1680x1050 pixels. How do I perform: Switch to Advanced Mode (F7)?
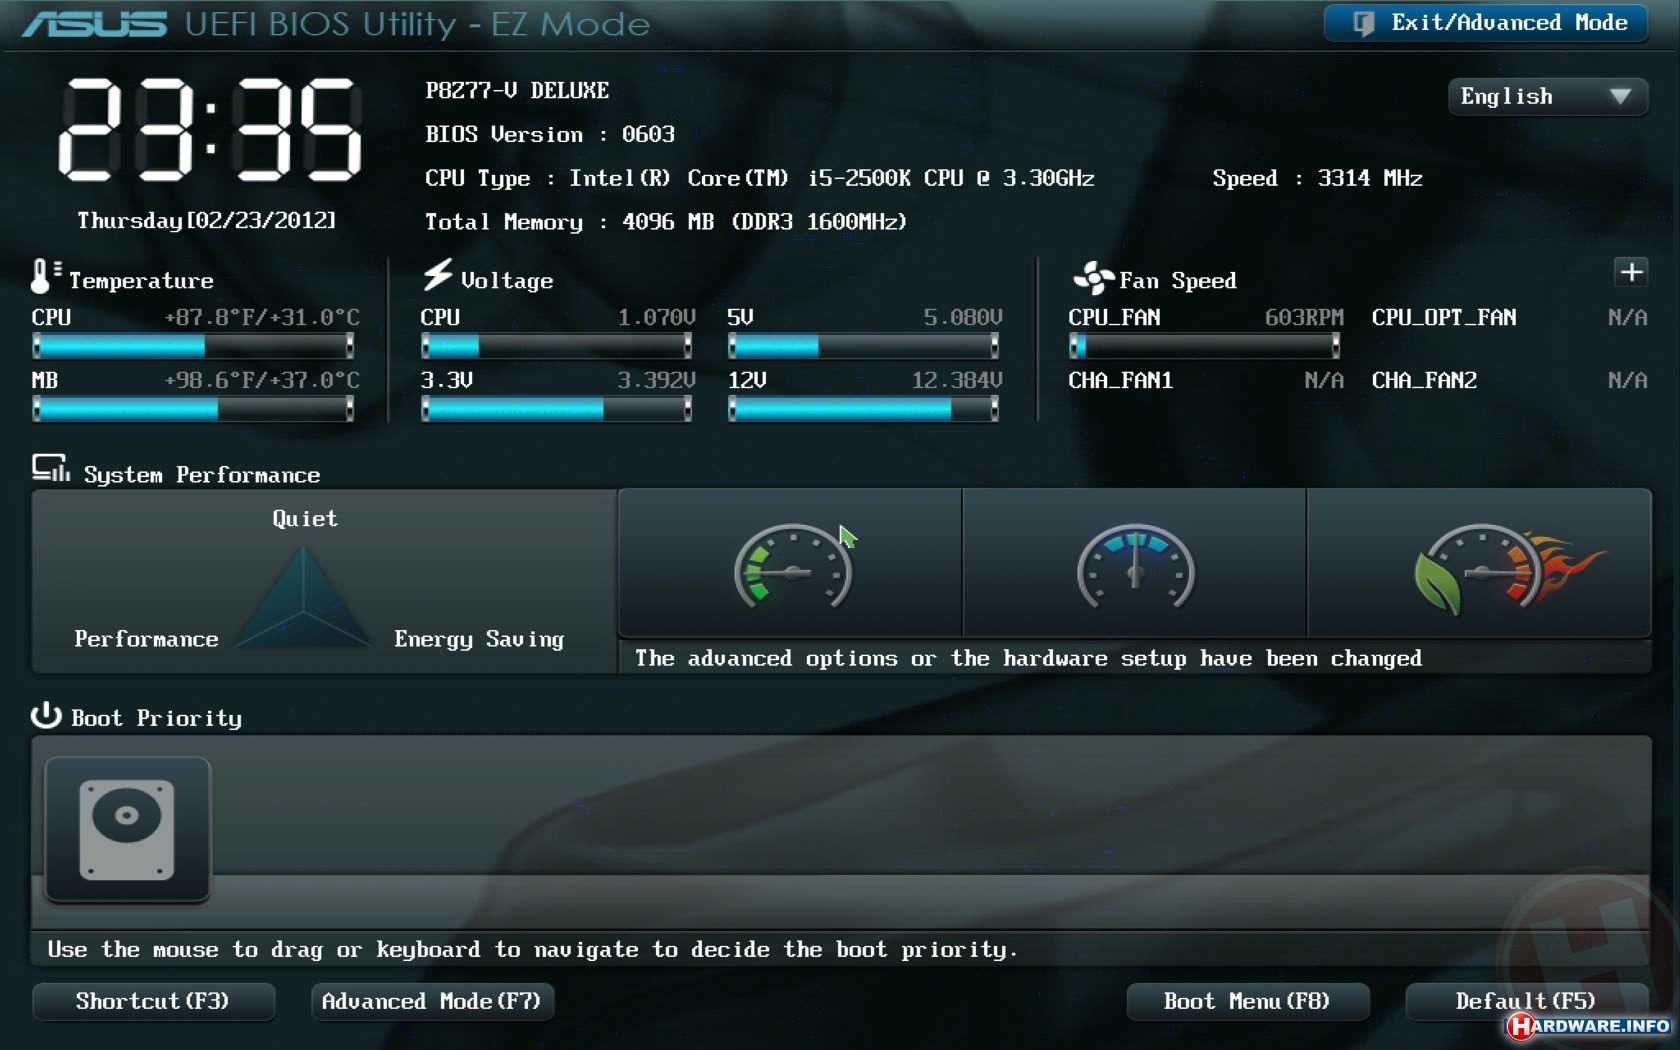tap(432, 1001)
